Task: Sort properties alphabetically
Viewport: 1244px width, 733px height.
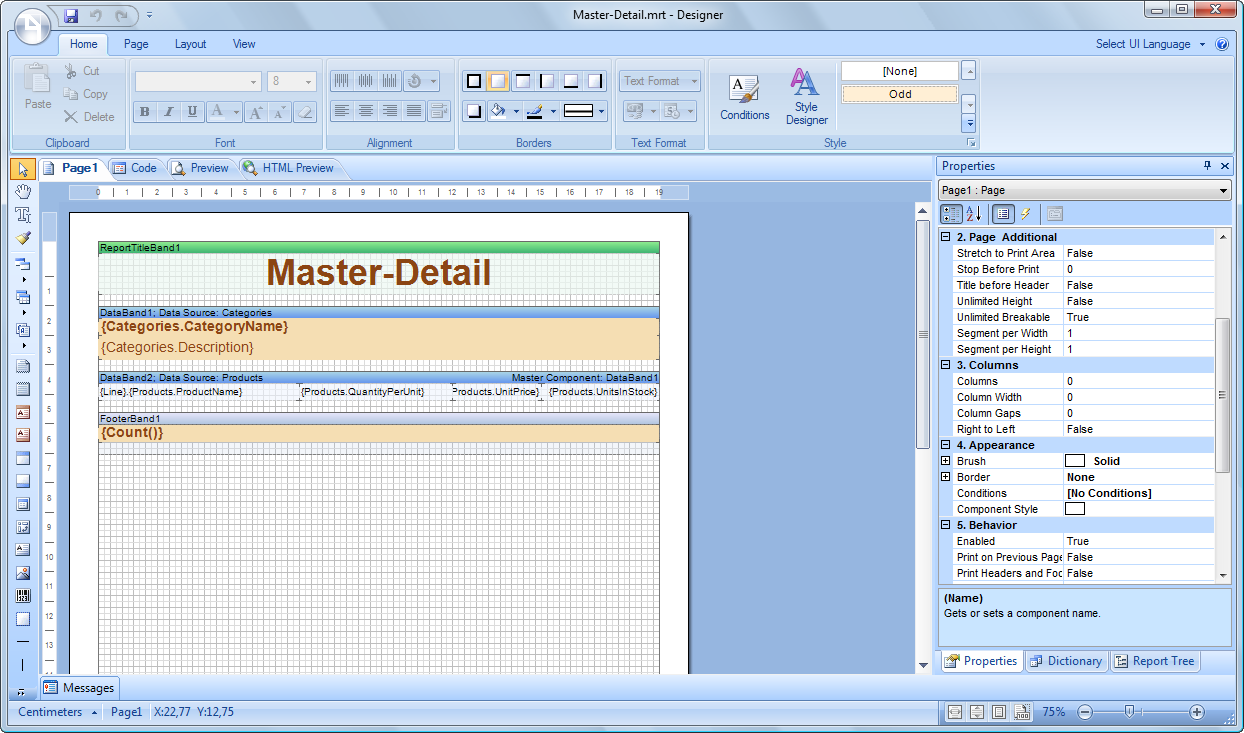Action: point(974,214)
